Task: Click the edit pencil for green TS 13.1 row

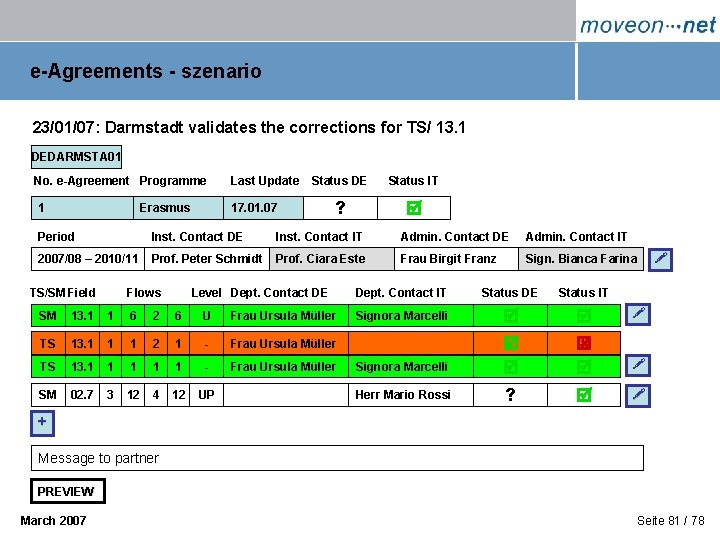Action: (x=638, y=366)
